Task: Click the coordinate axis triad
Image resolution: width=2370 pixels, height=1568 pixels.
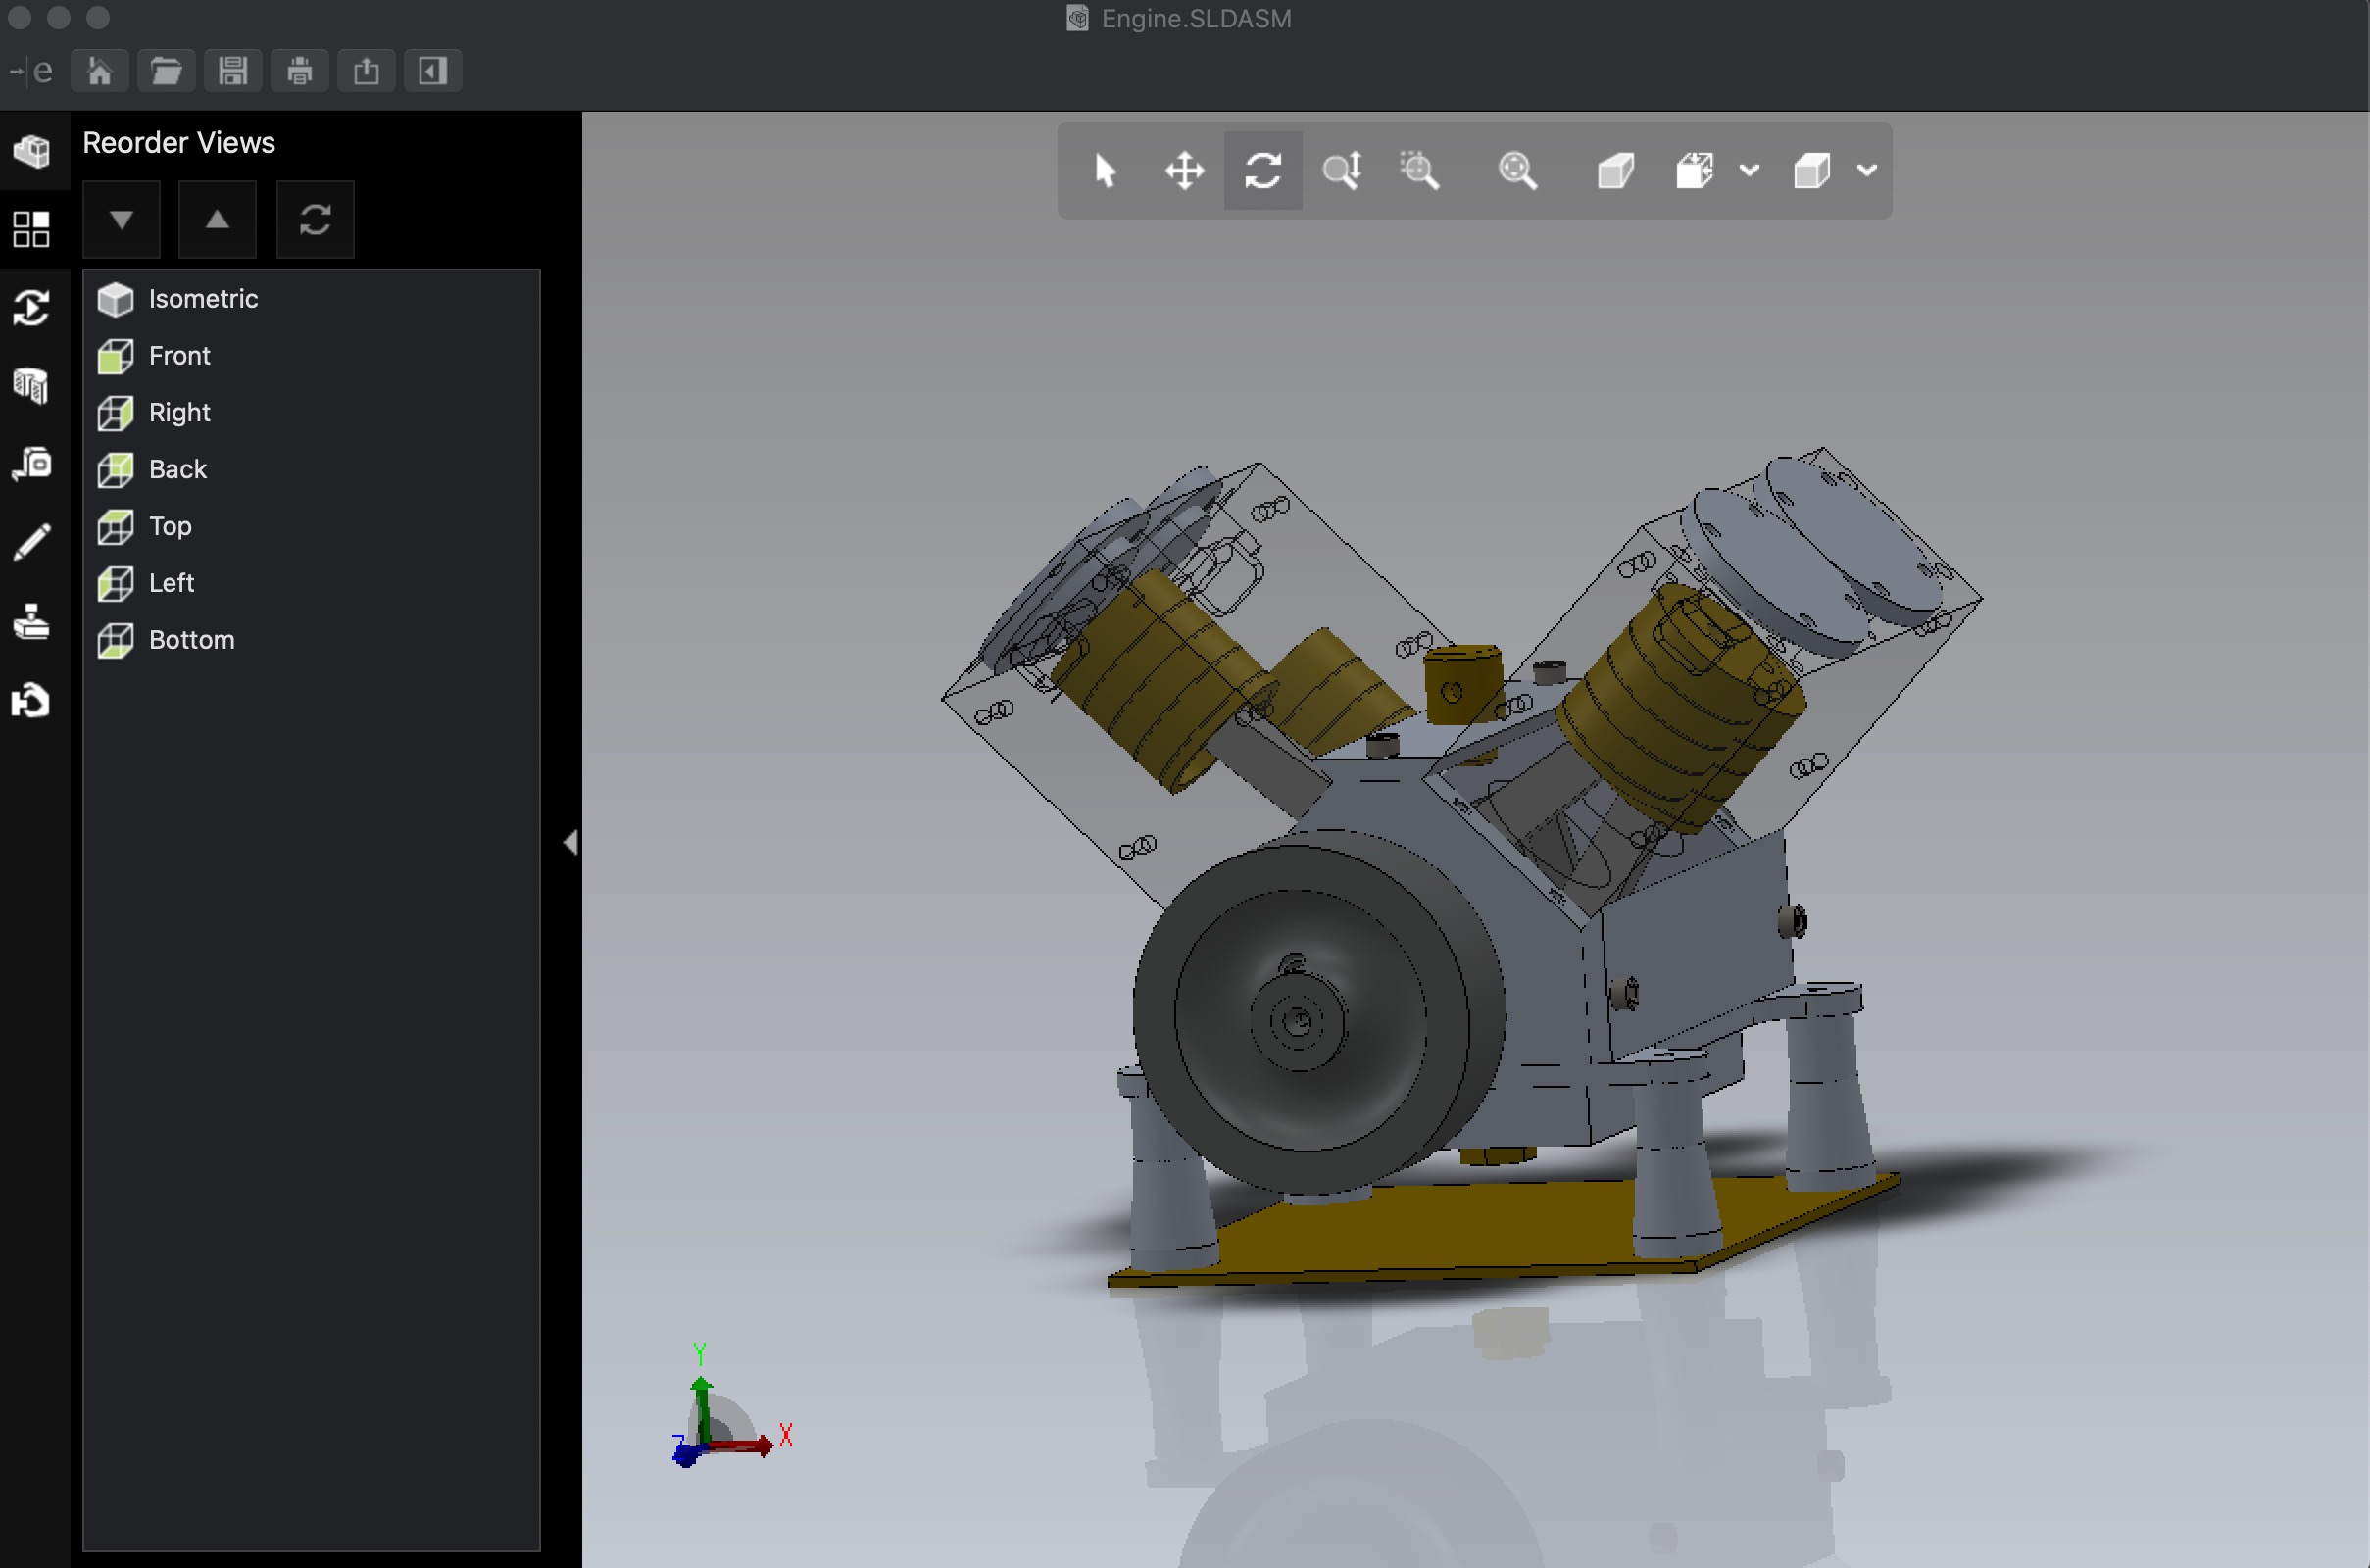Action: coord(731,1408)
